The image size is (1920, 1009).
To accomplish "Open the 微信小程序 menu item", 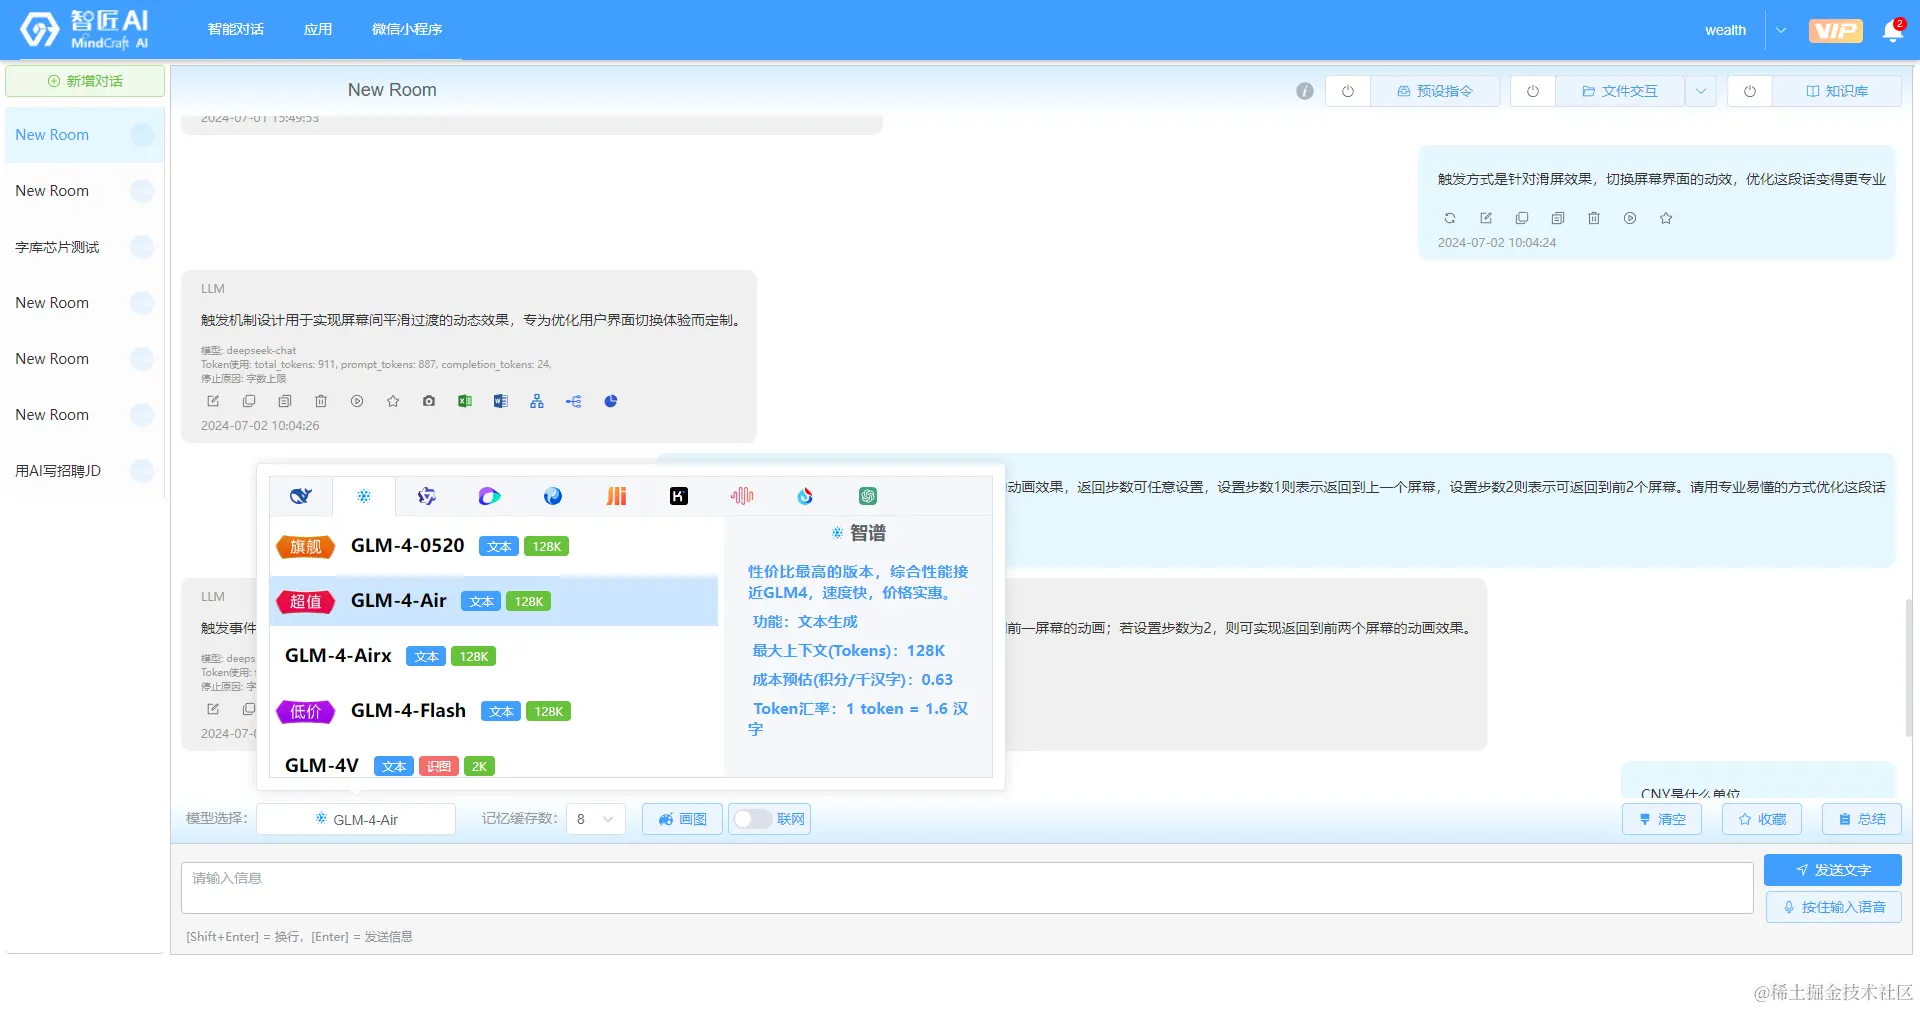I will [x=406, y=29].
